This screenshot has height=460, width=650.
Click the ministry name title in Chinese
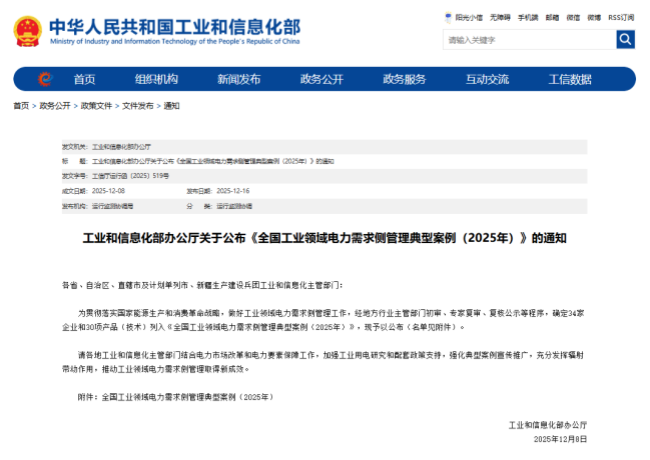175,27
